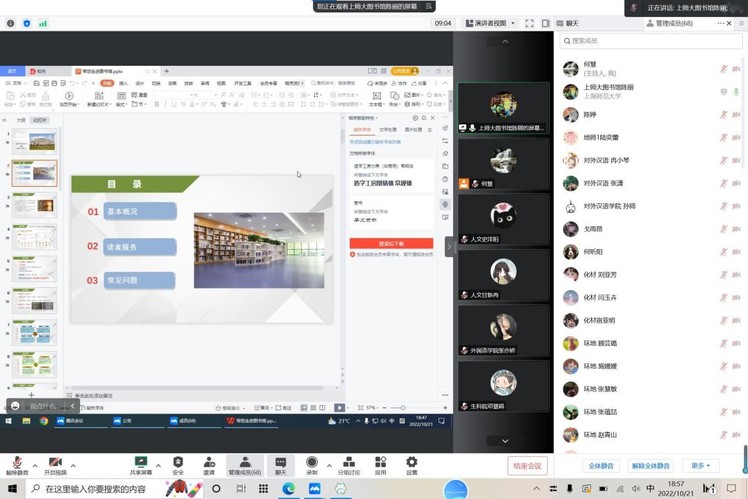Start recording with the 录制 icon

pos(312,463)
